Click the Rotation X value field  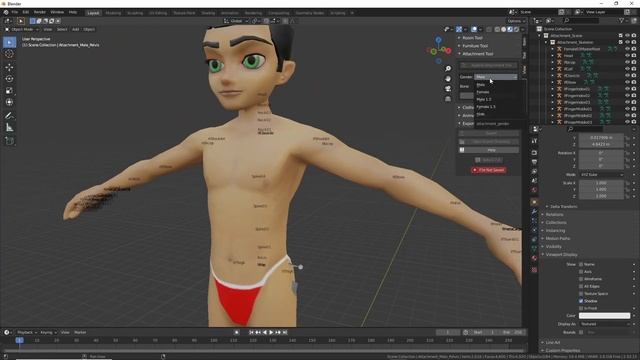[601, 153]
